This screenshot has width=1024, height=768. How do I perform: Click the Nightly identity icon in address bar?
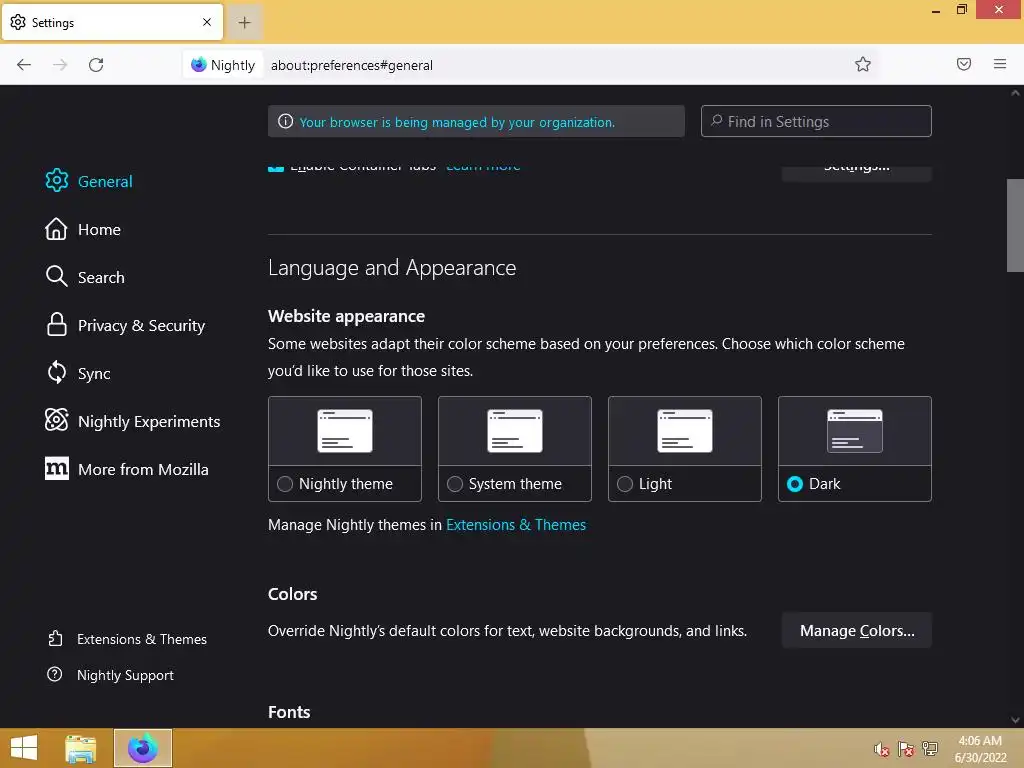coord(223,65)
